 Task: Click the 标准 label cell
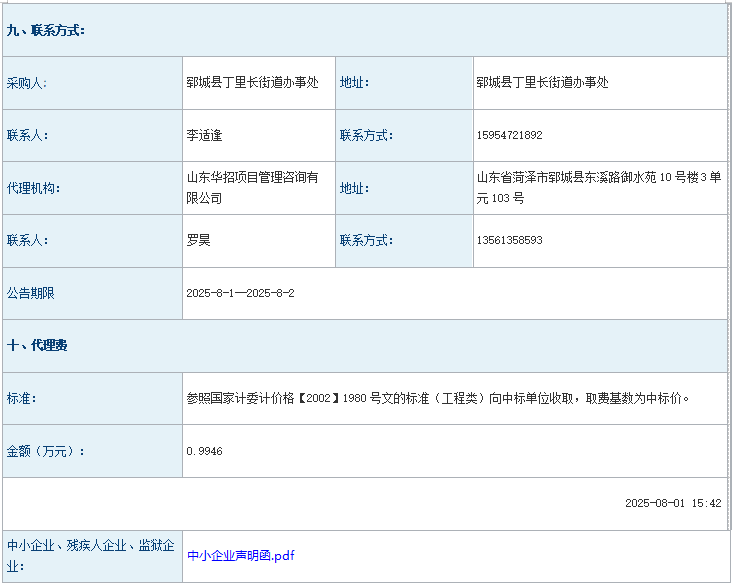(22, 398)
